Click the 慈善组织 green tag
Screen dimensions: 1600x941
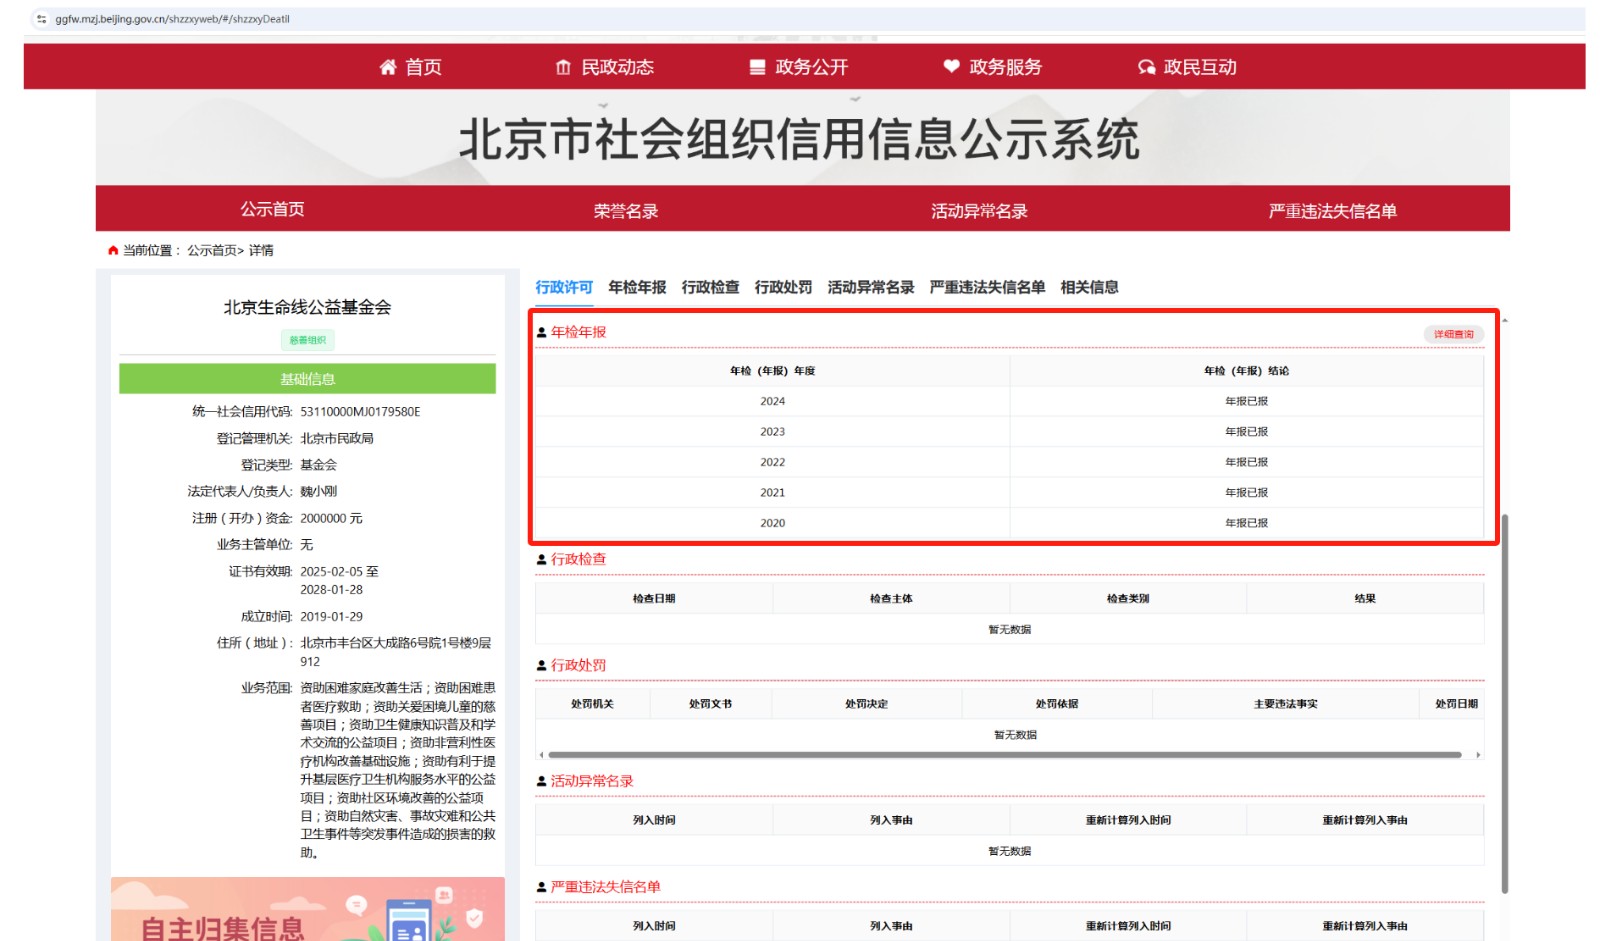click(307, 340)
